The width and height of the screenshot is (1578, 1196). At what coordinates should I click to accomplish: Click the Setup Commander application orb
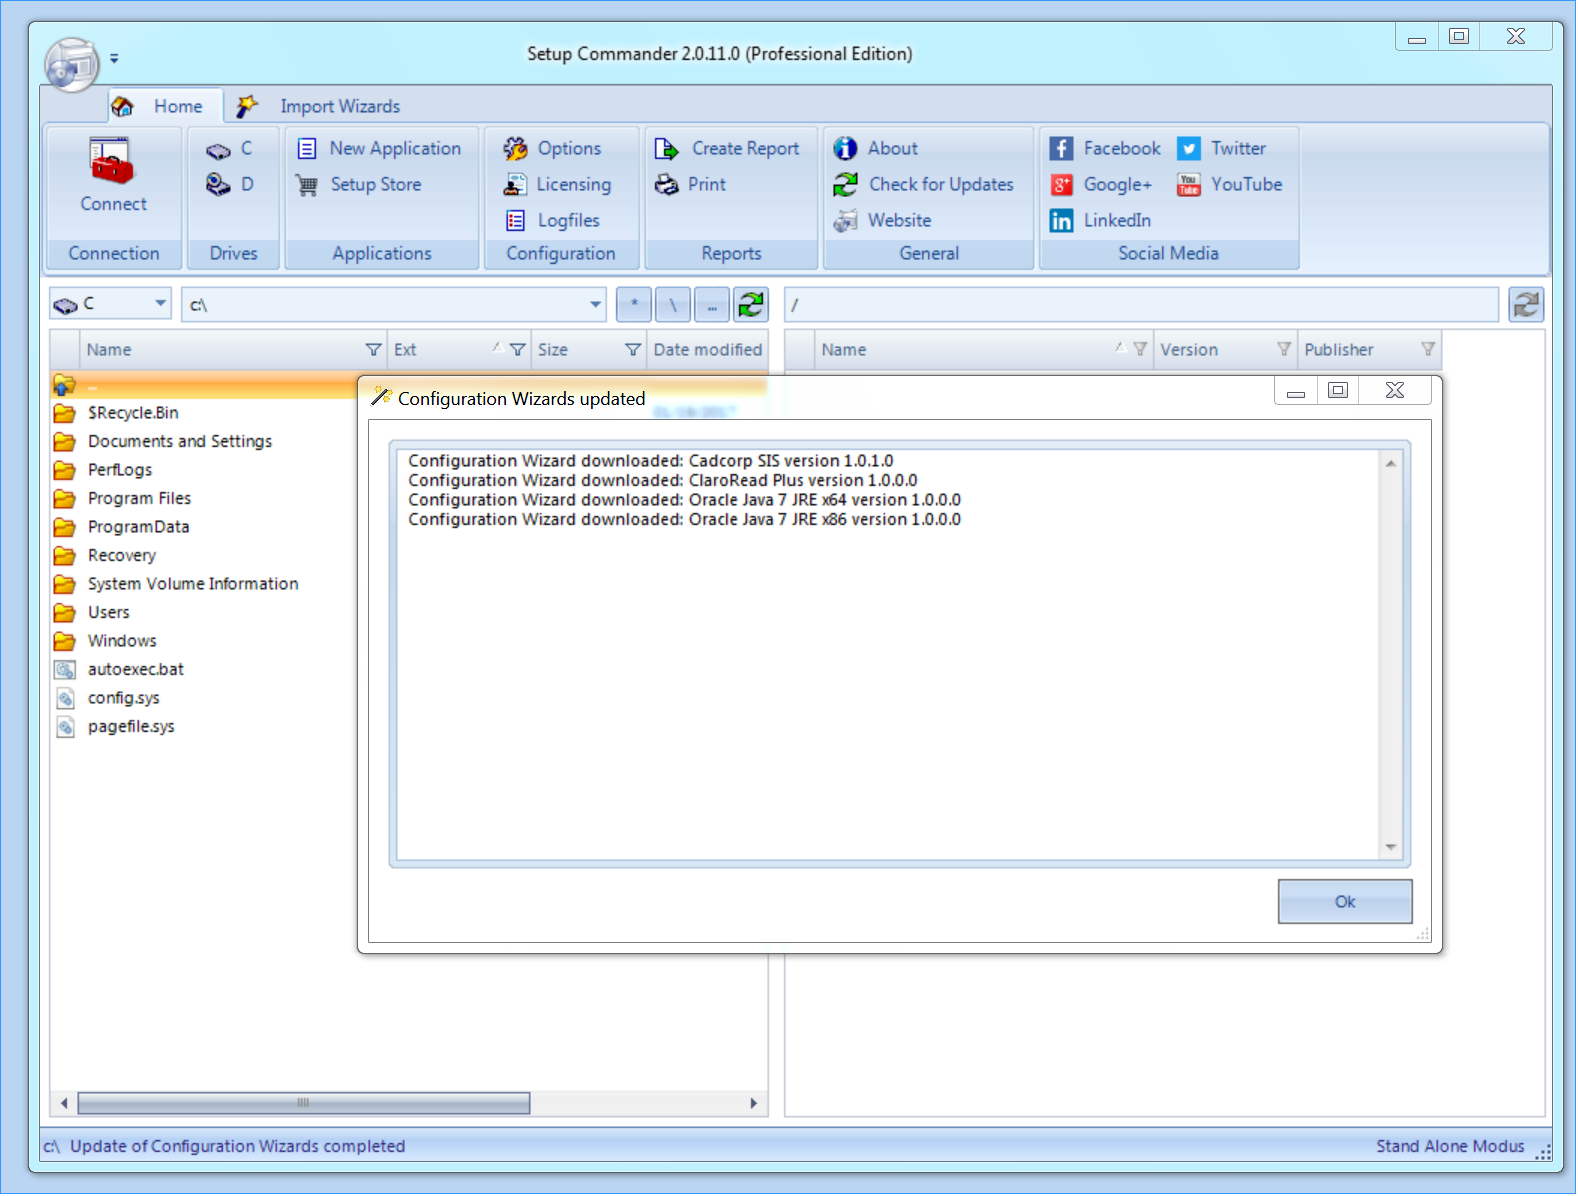[x=71, y=65]
